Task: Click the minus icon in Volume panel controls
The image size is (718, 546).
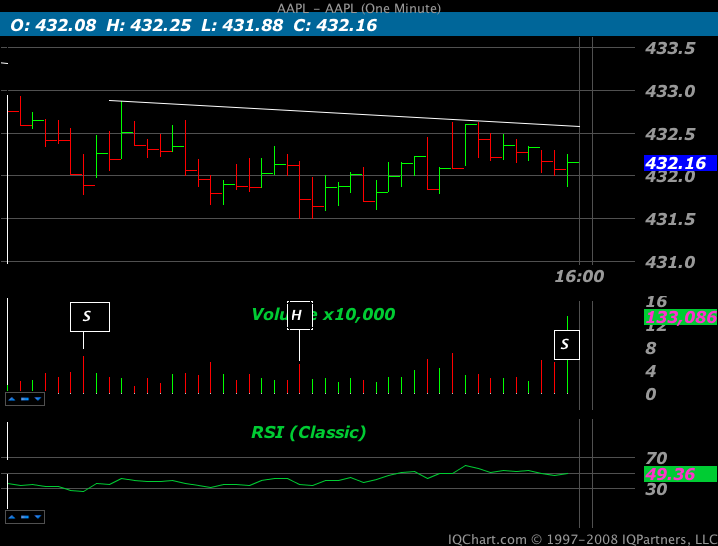Action: pyautogui.click(x=25, y=399)
